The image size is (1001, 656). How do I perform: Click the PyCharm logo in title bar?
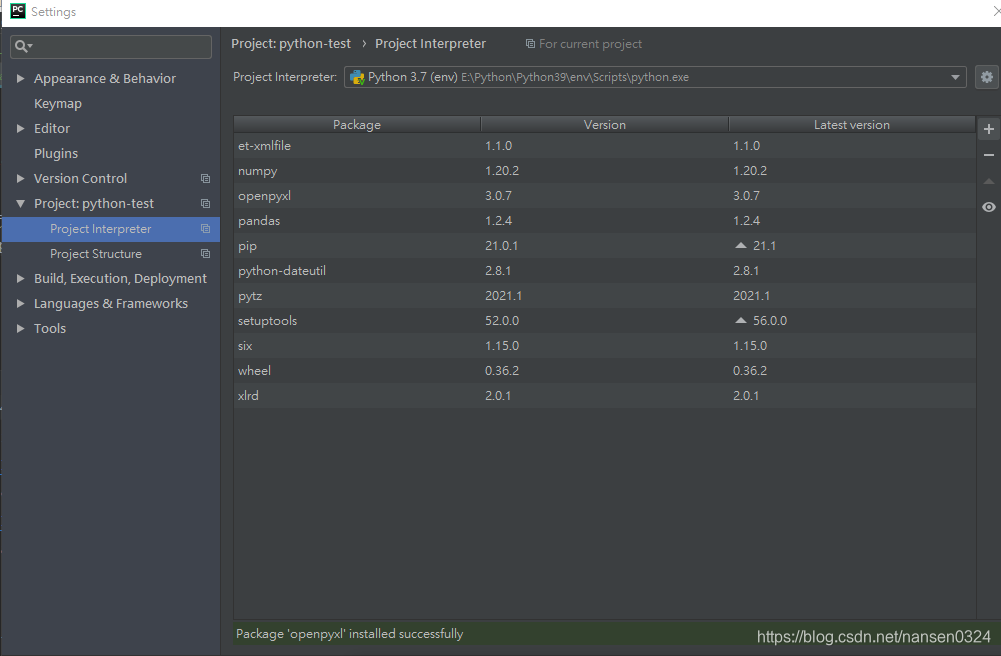pos(17,11)
